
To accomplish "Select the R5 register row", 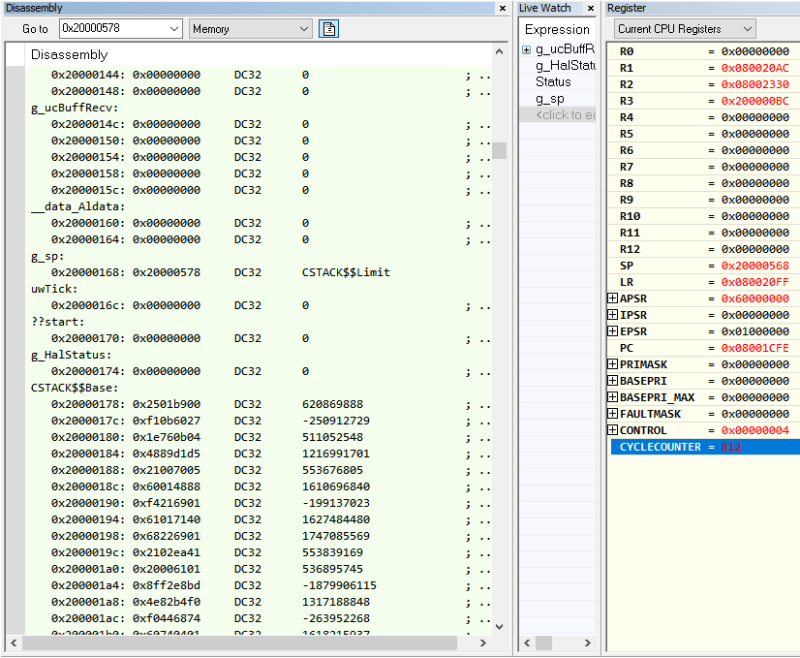I will tap(700, 134).
